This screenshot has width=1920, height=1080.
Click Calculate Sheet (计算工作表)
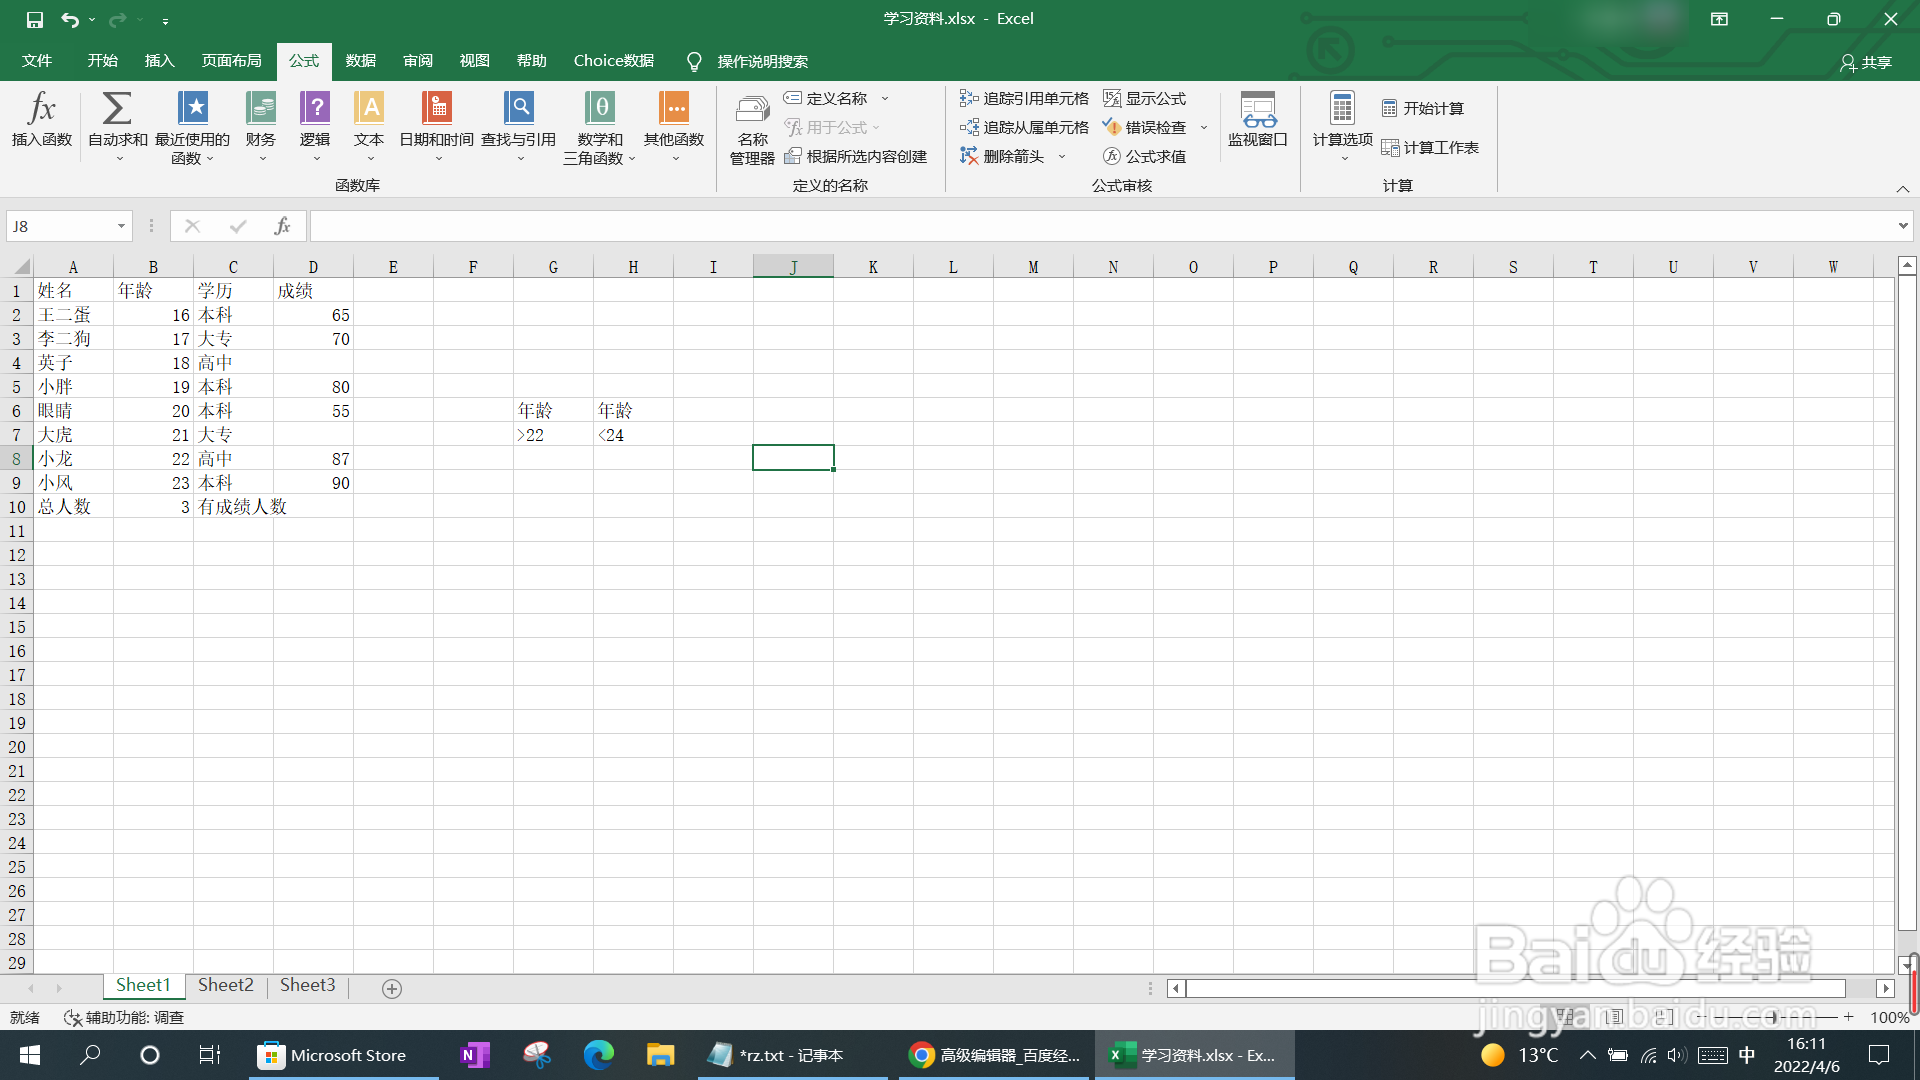(x=1430, y=147)
